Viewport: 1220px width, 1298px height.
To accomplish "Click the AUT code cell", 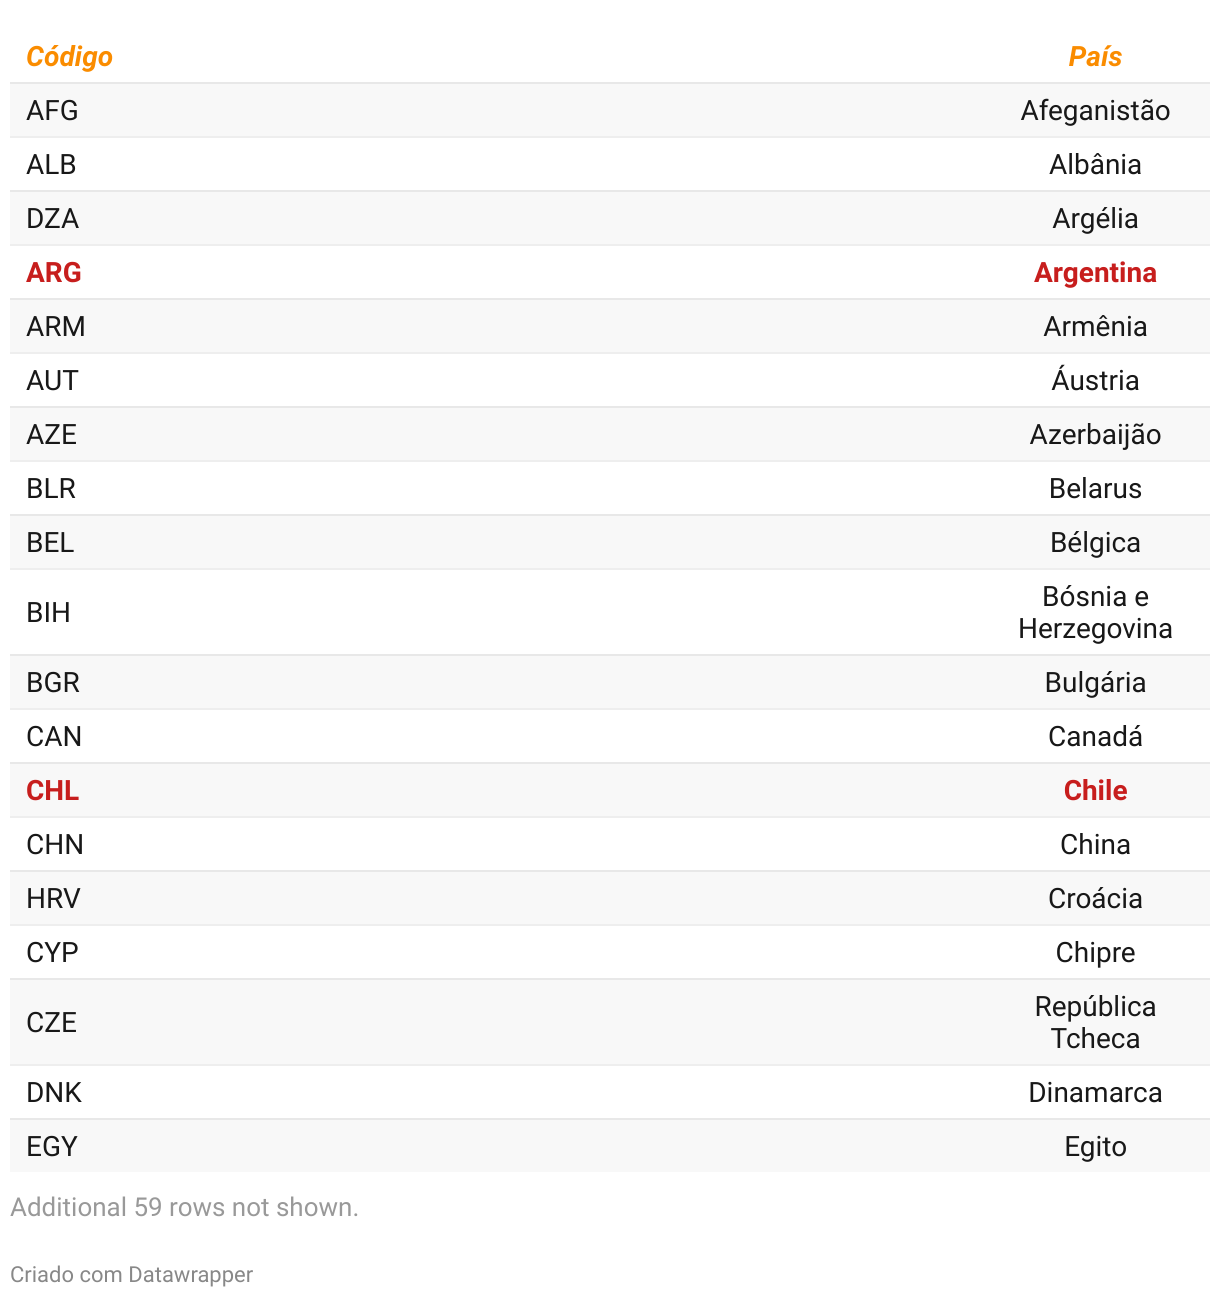I will click(52, 381).
